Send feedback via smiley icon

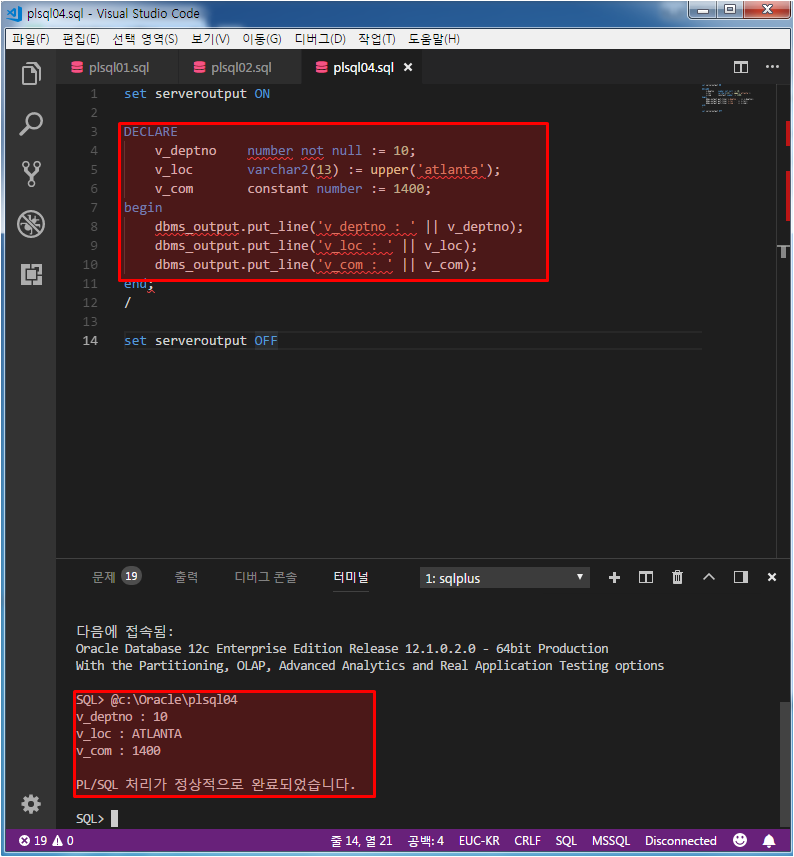point(740,840)
